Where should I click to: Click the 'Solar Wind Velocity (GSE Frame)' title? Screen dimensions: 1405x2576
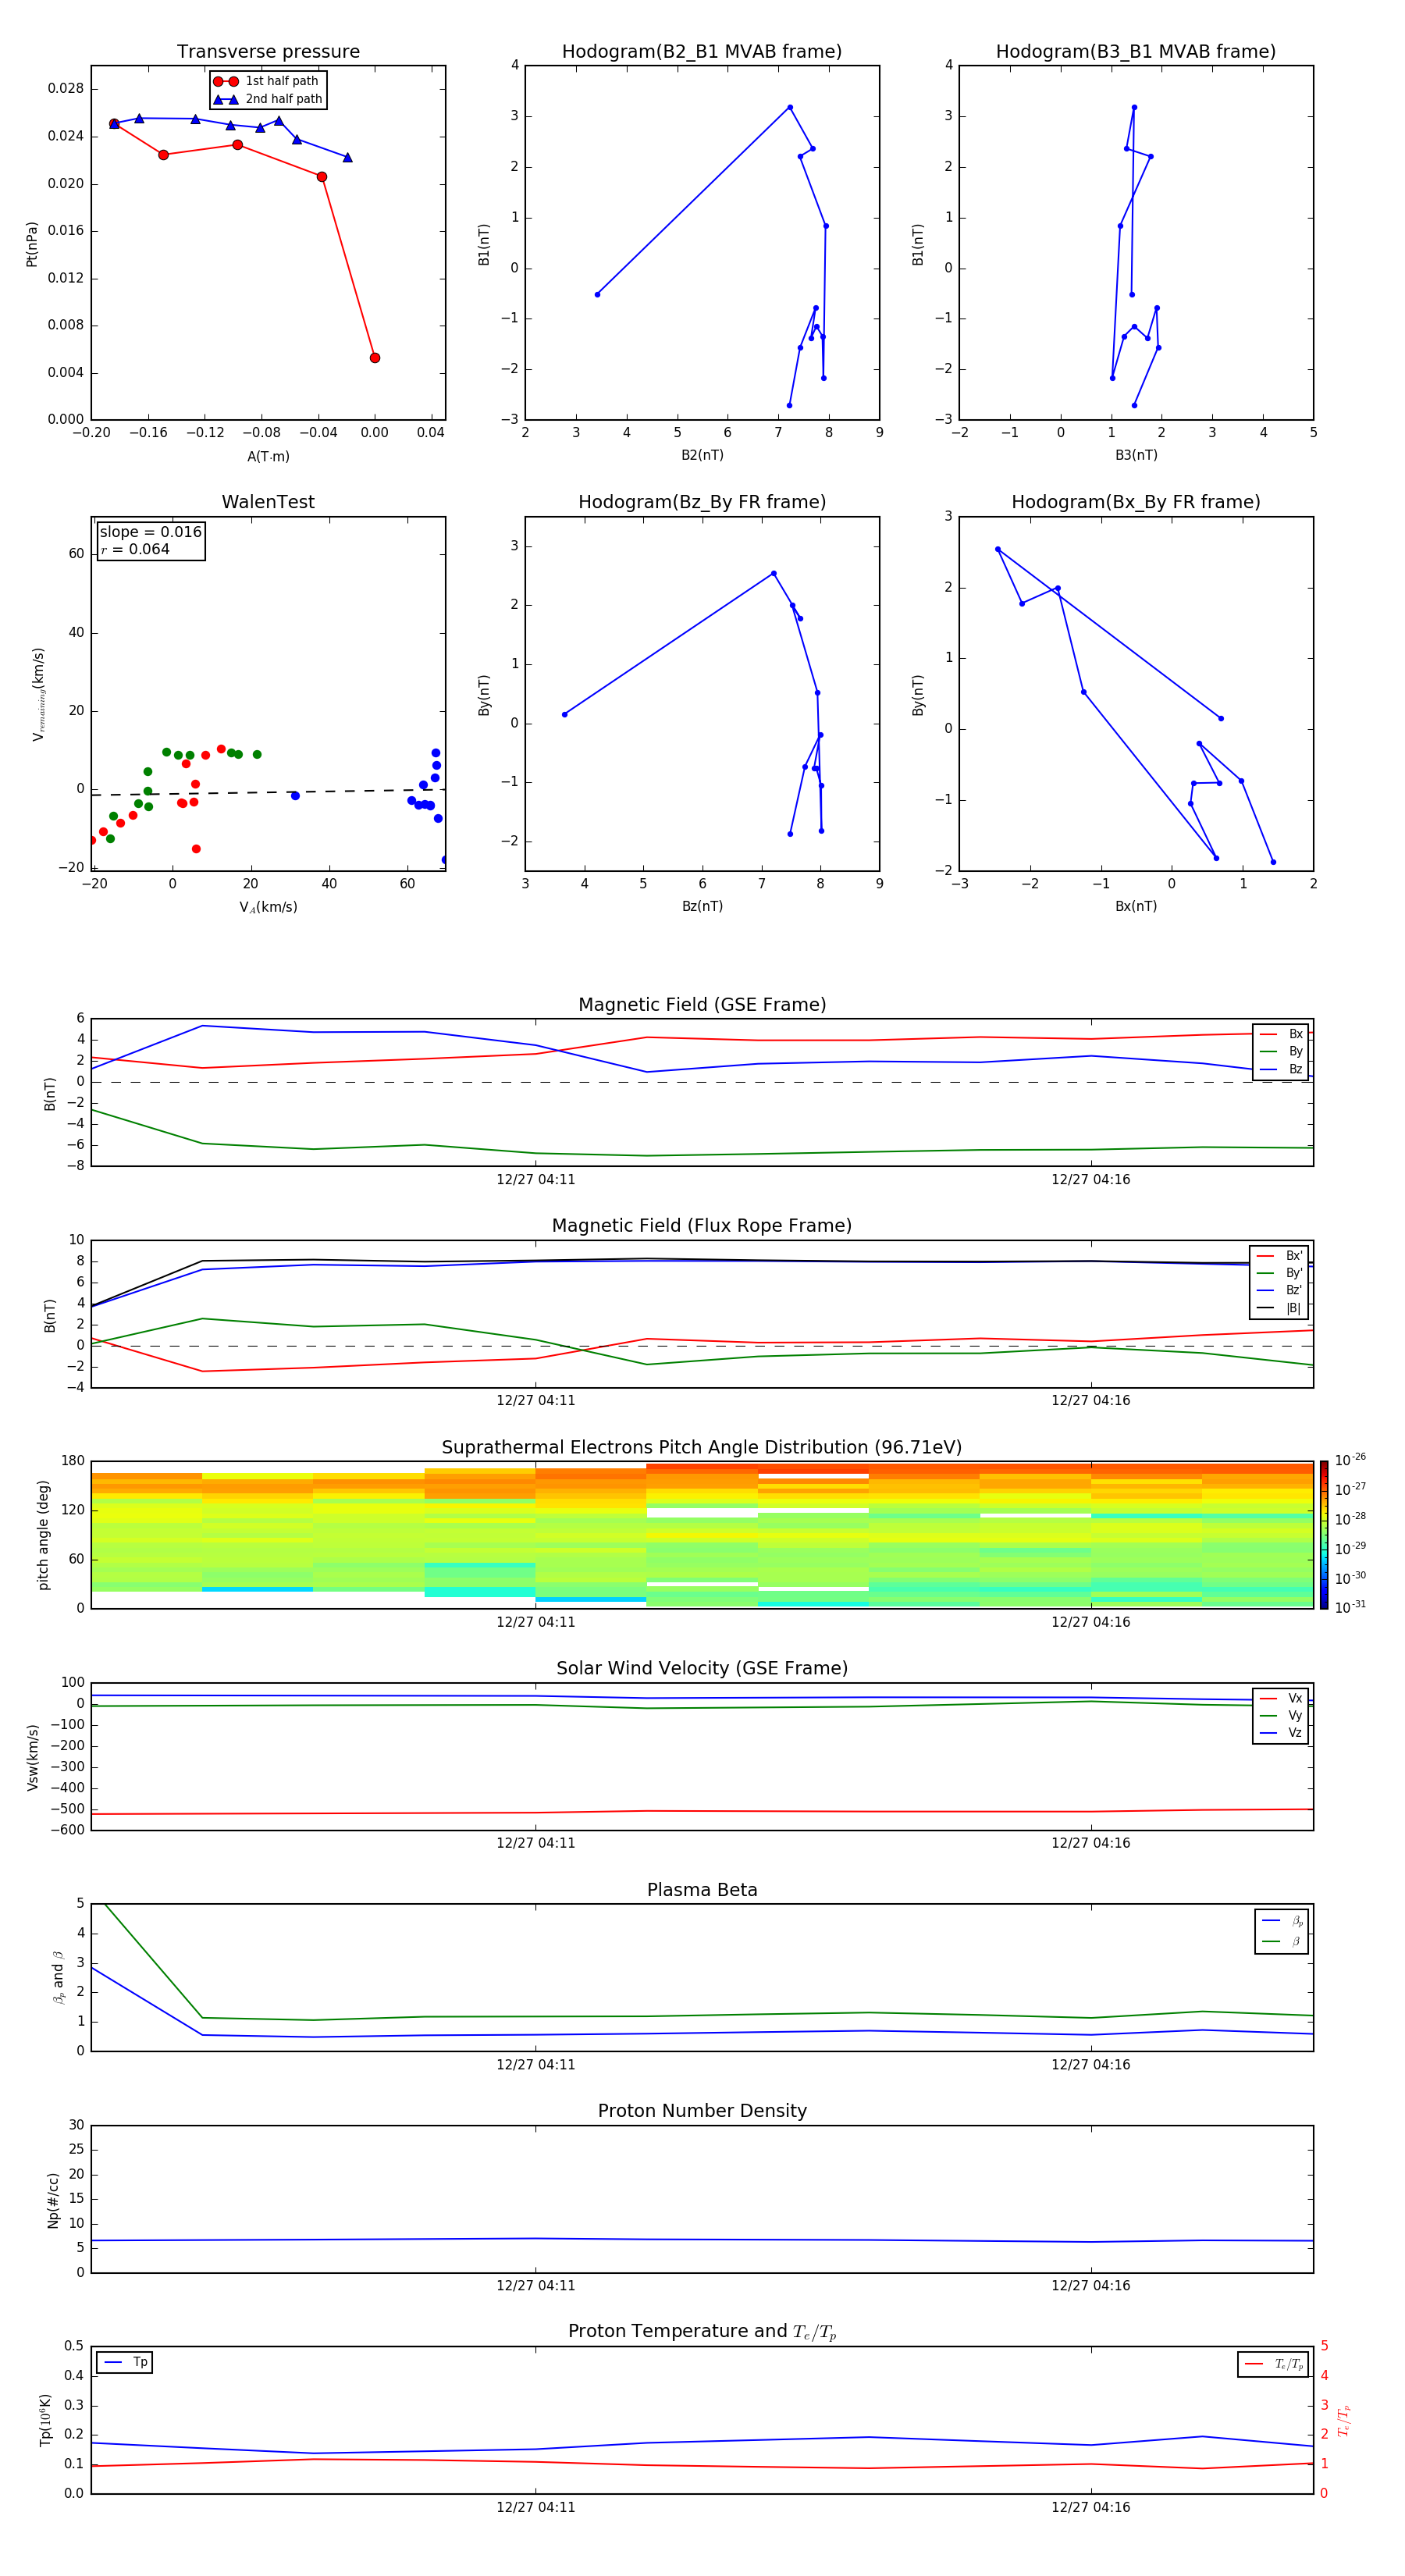(702, 1668)
